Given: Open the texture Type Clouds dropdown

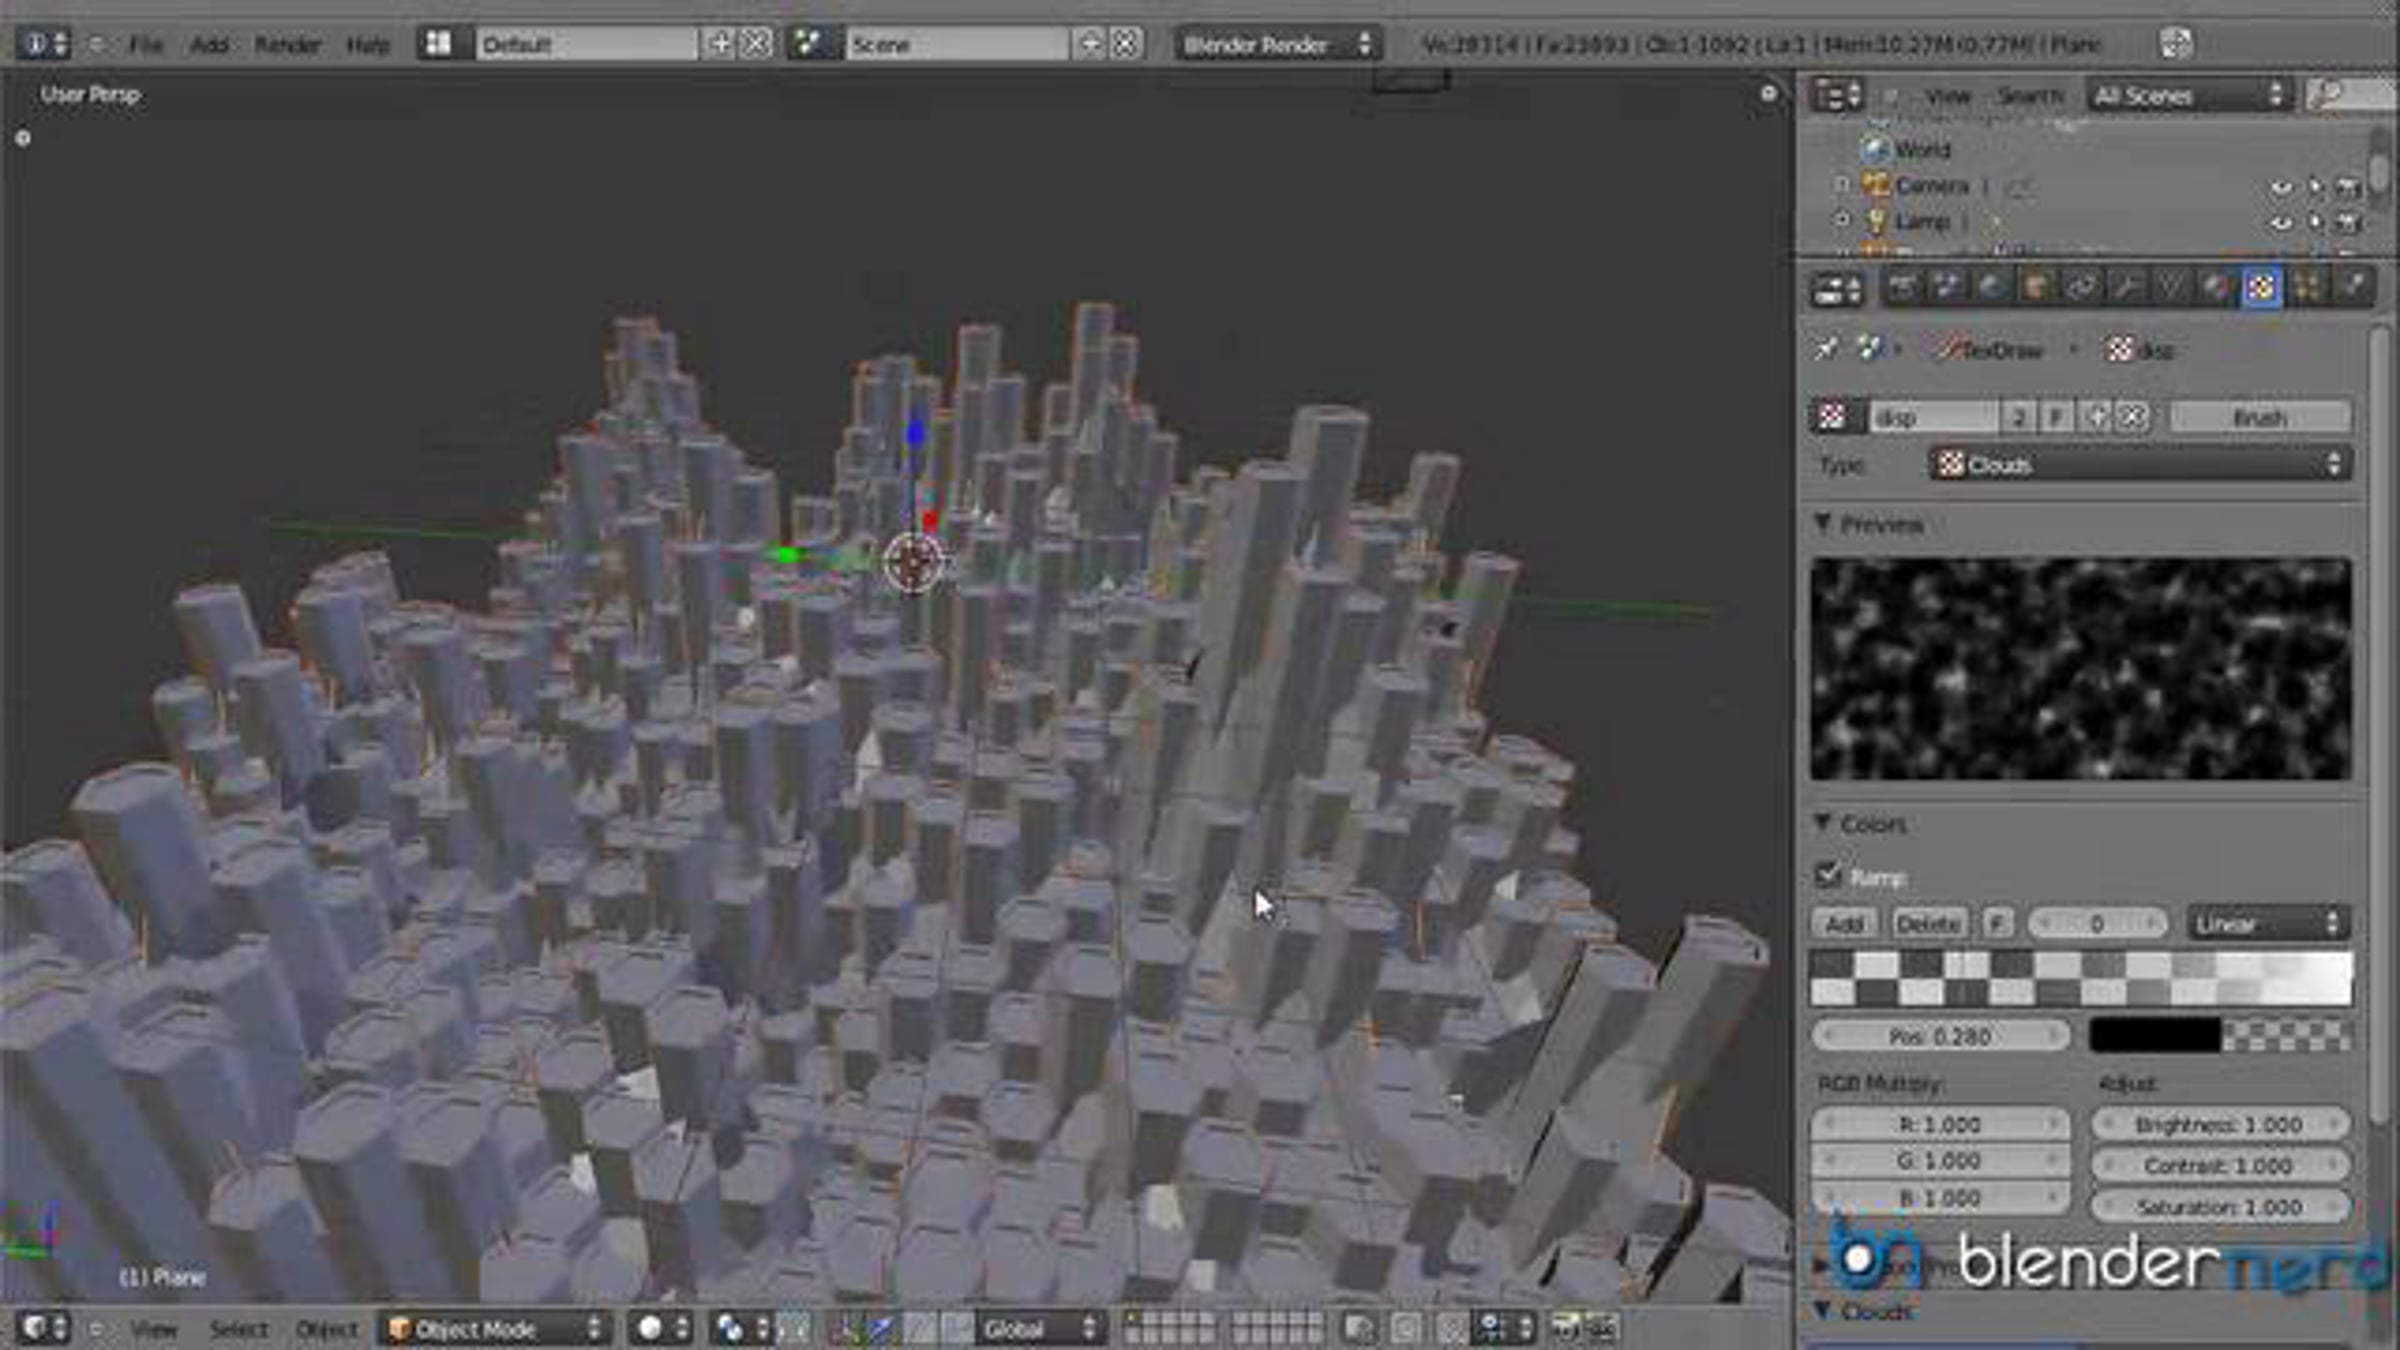Looking at the screenshot, I should coord(2138,465).
